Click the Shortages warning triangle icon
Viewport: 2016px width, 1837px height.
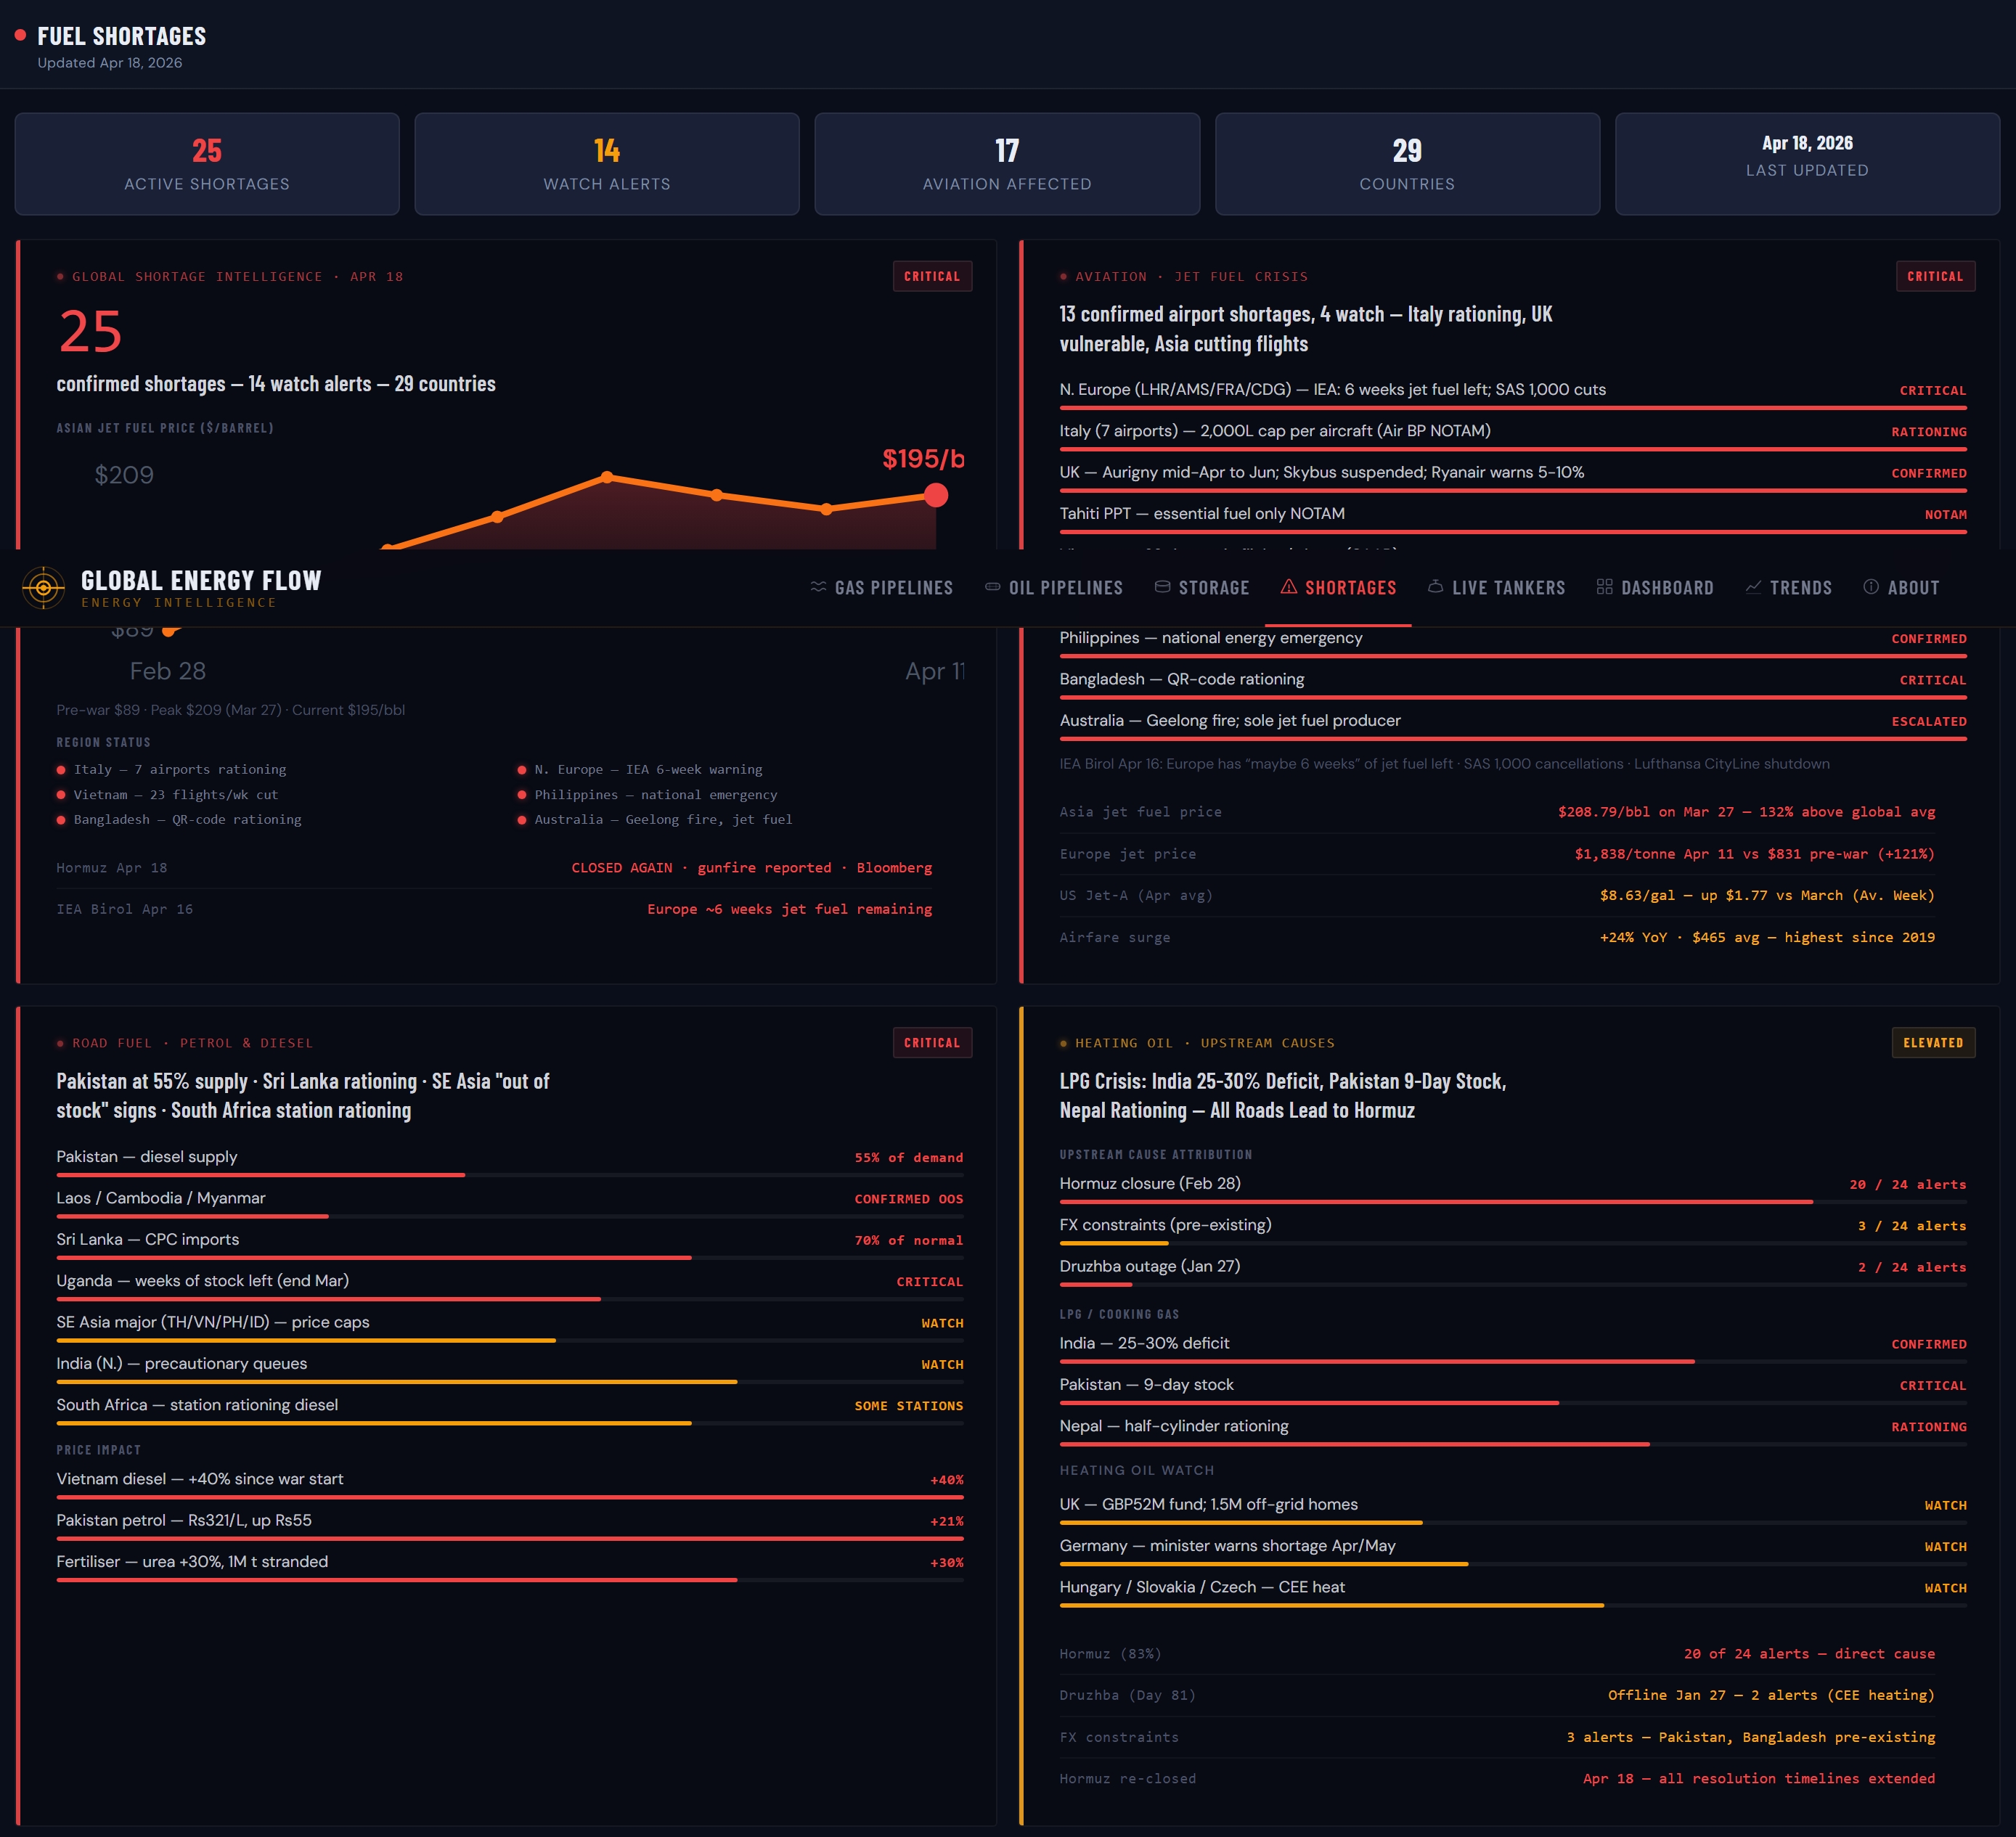(1289, 587)
